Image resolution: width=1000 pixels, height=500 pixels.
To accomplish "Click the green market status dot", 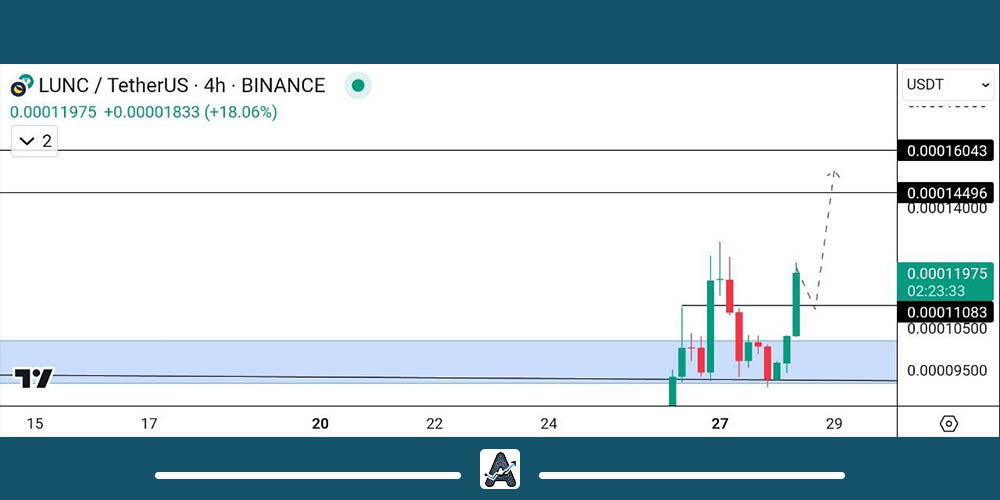I will [x=357, y=86].
